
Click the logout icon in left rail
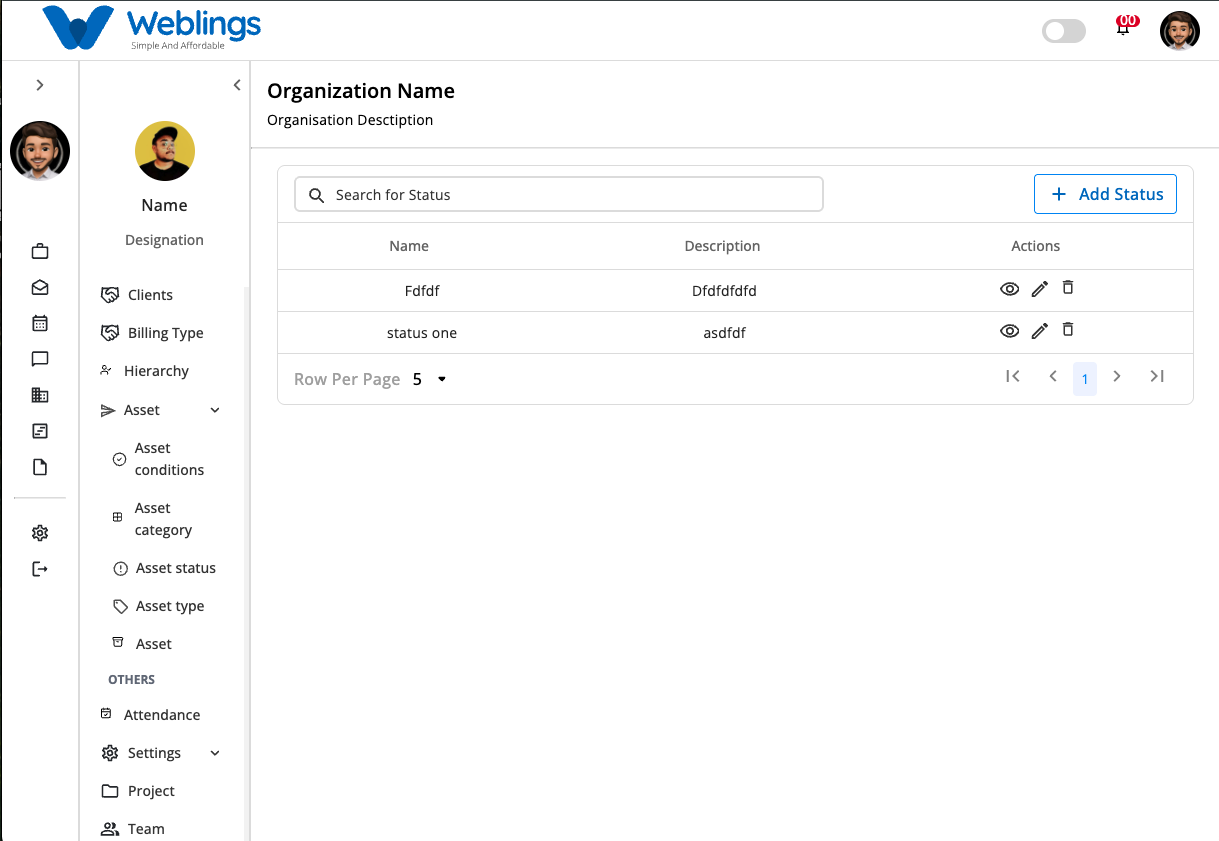point(40,569)
